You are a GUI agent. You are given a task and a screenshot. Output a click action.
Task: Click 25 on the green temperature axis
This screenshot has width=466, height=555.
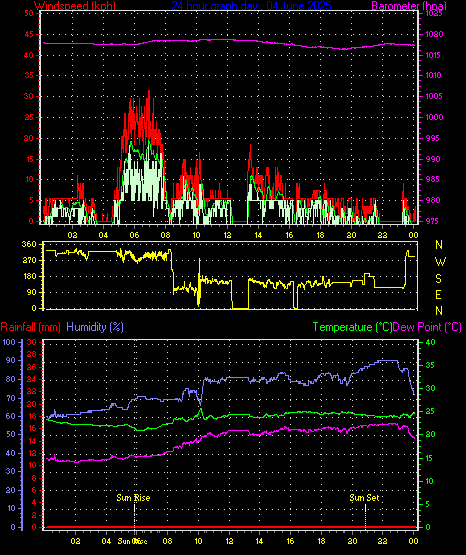tap(430, 412)
